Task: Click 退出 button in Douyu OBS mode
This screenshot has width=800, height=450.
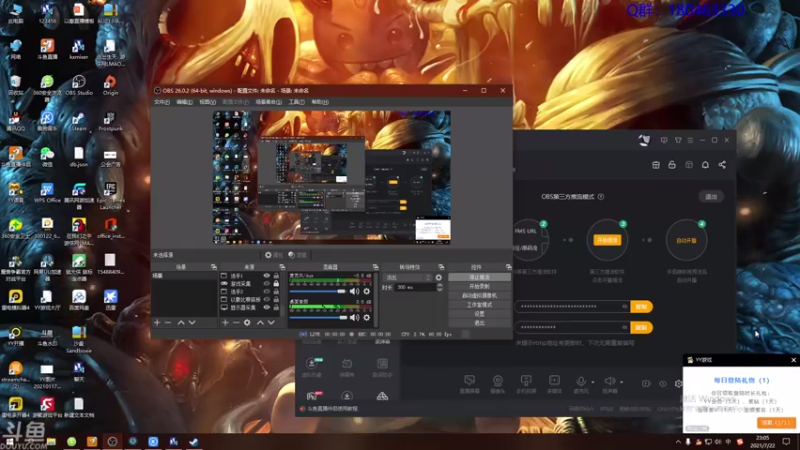Action: pos(711,196)
